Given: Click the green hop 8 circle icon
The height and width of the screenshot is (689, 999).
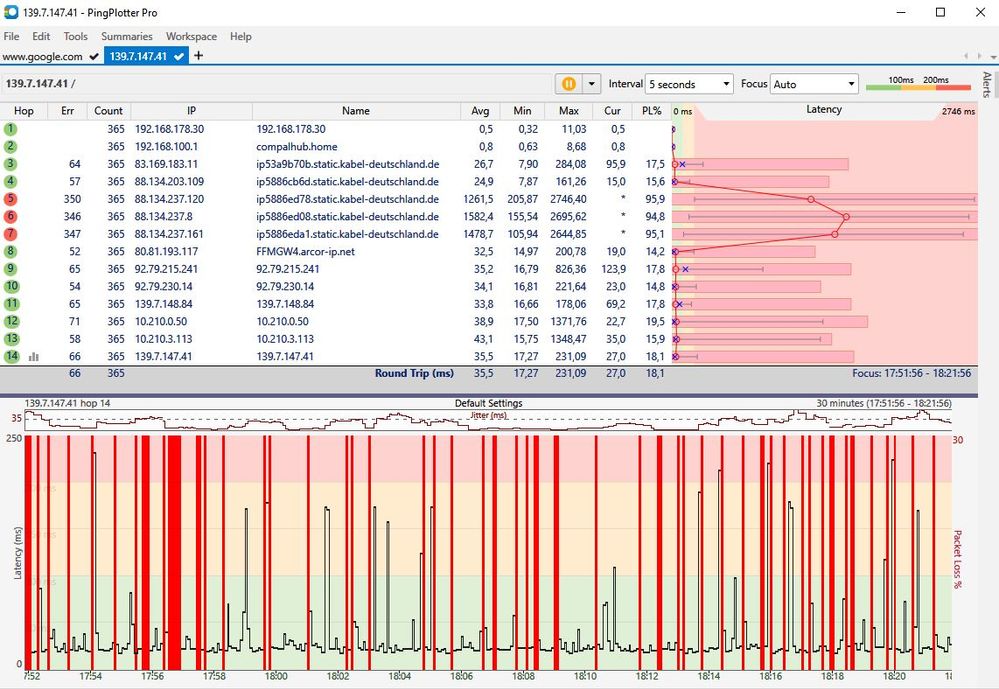Looking at the screenshot, I should (10, 251).
